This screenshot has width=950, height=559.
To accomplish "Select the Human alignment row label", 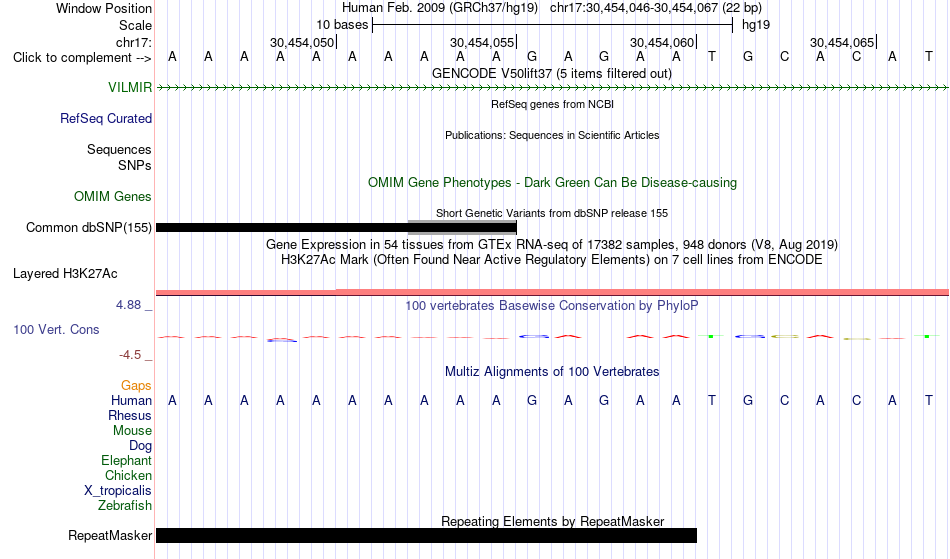I will (x=131, y=400).
